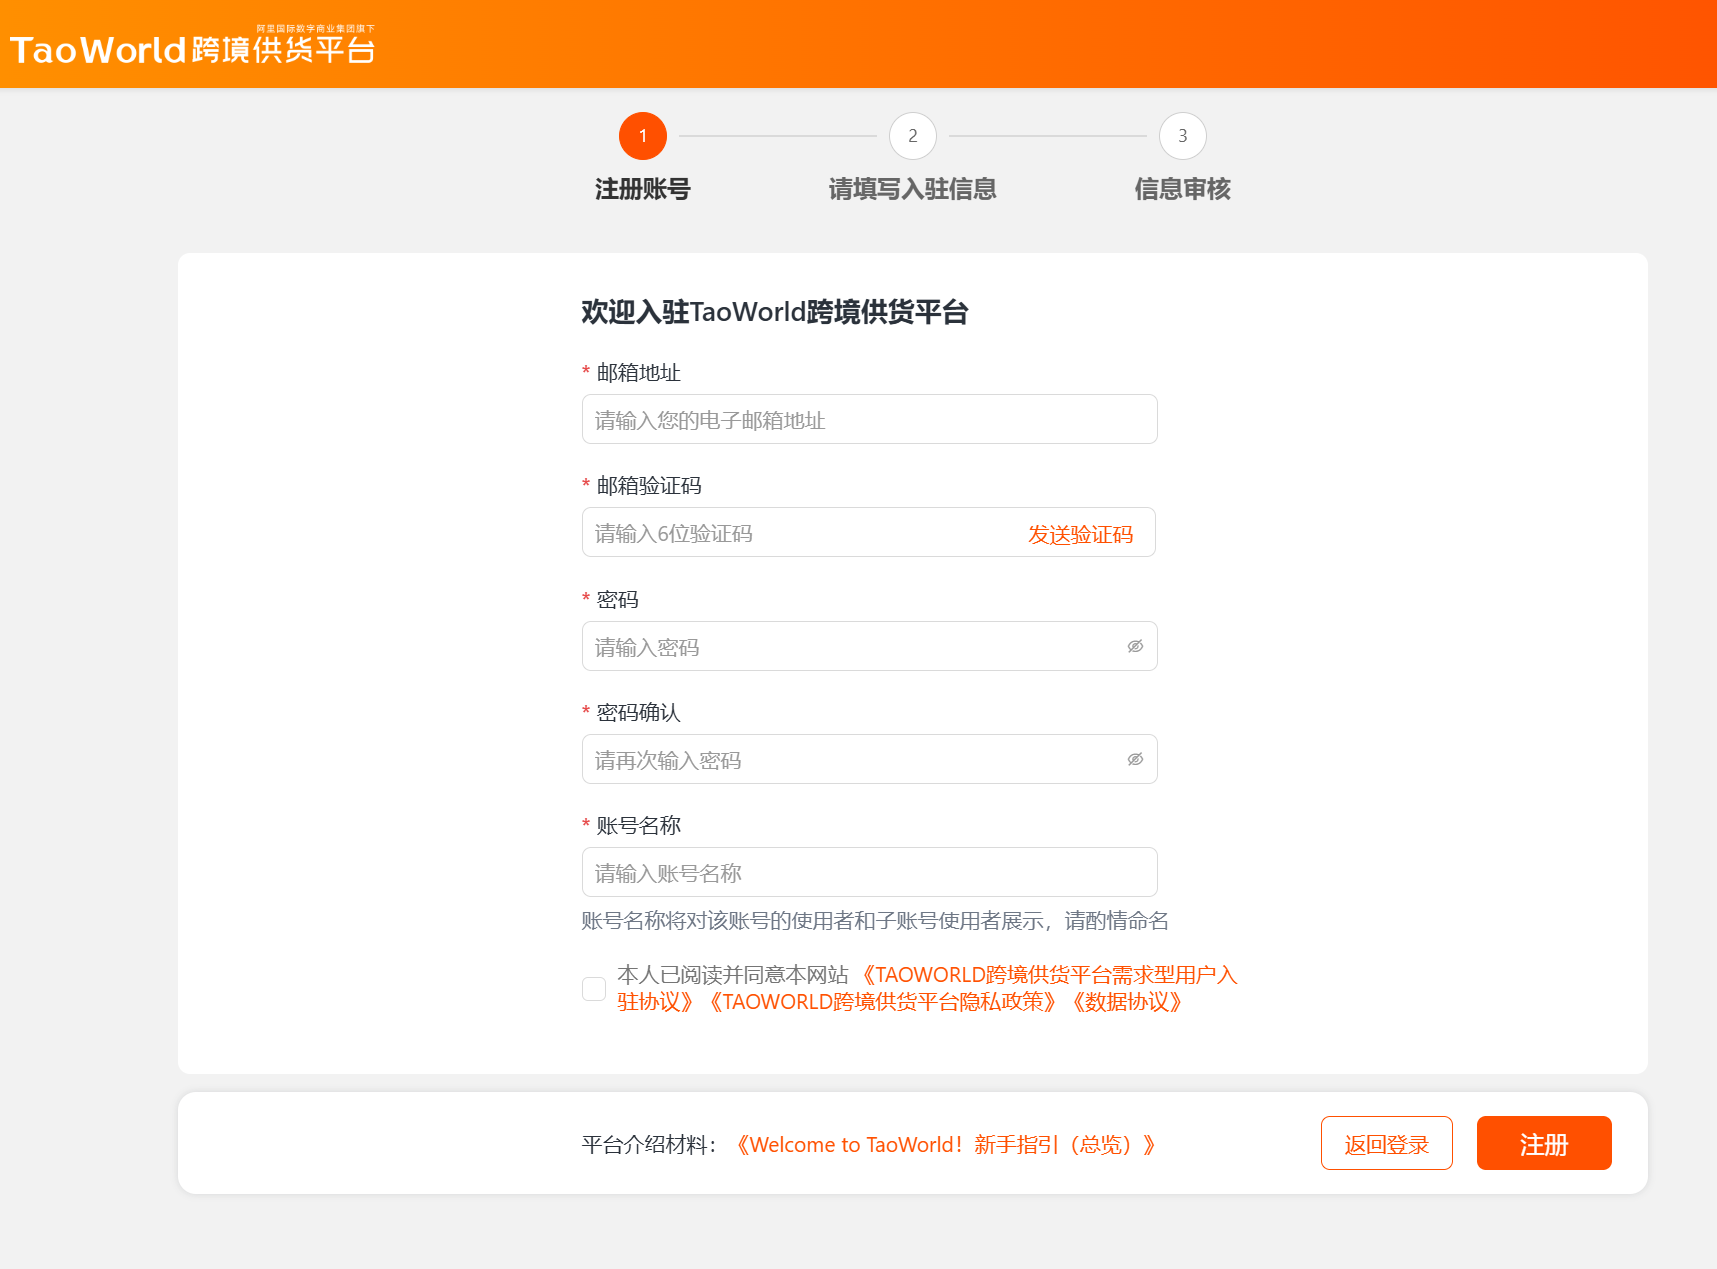Open the 数据协议 data agreement link
Image resolution: width=1717 pixels, height=1269 pixels.
tap(1128, 1002)
